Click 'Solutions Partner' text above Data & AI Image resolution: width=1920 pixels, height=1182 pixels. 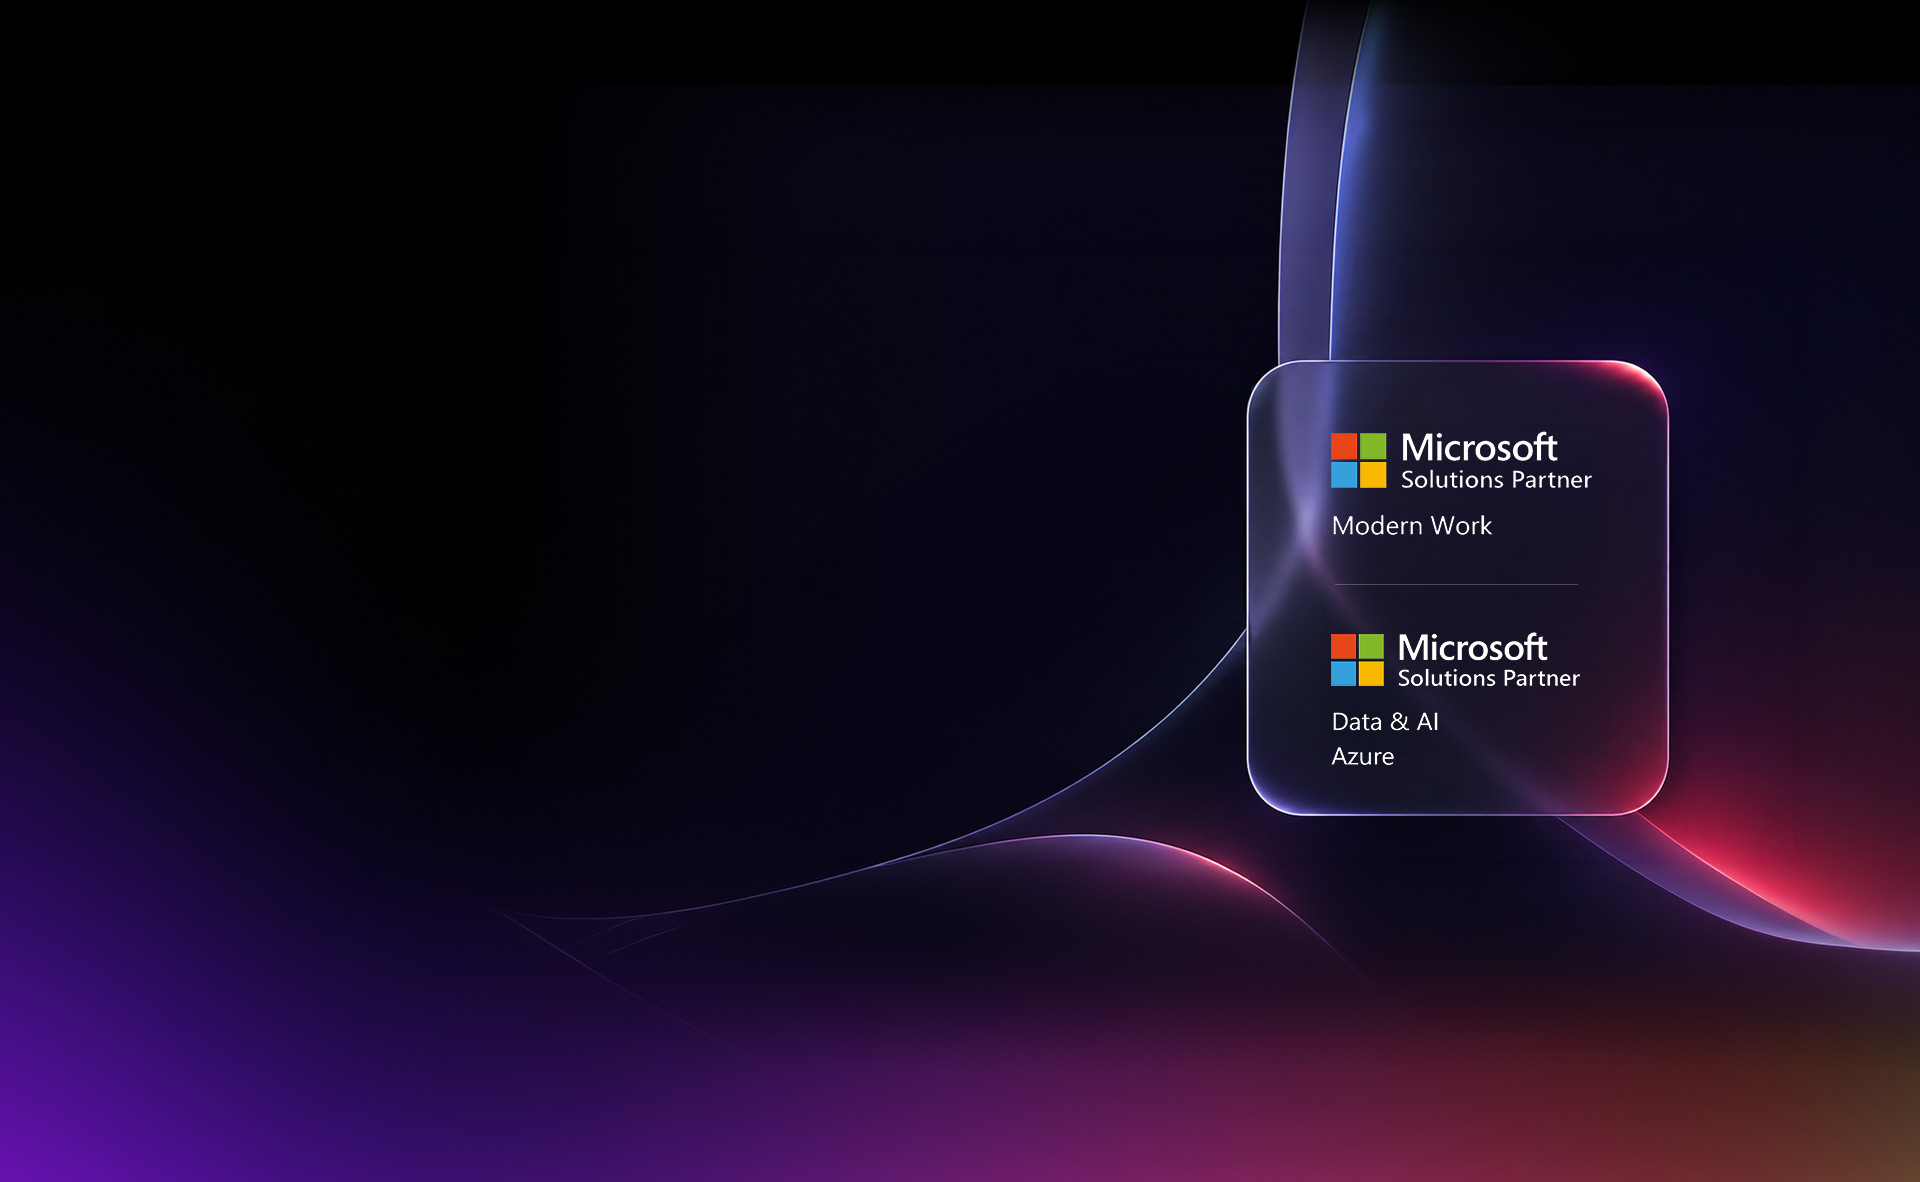coord(1488,678)
